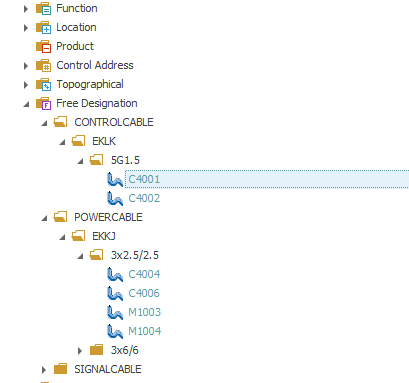The image size is (409, 383).
Task: Click the Function aspect folder icon
Action: click(43, 9)
